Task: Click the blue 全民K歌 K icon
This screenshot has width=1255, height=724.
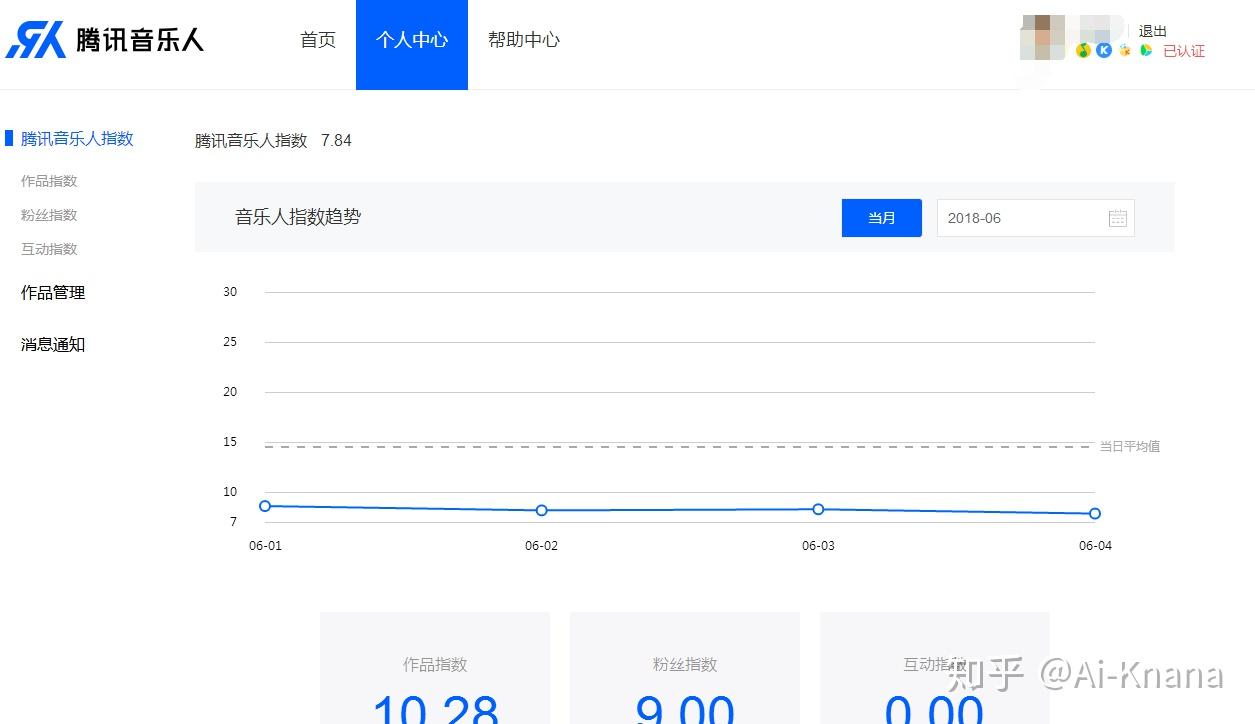Action: 1103,50
